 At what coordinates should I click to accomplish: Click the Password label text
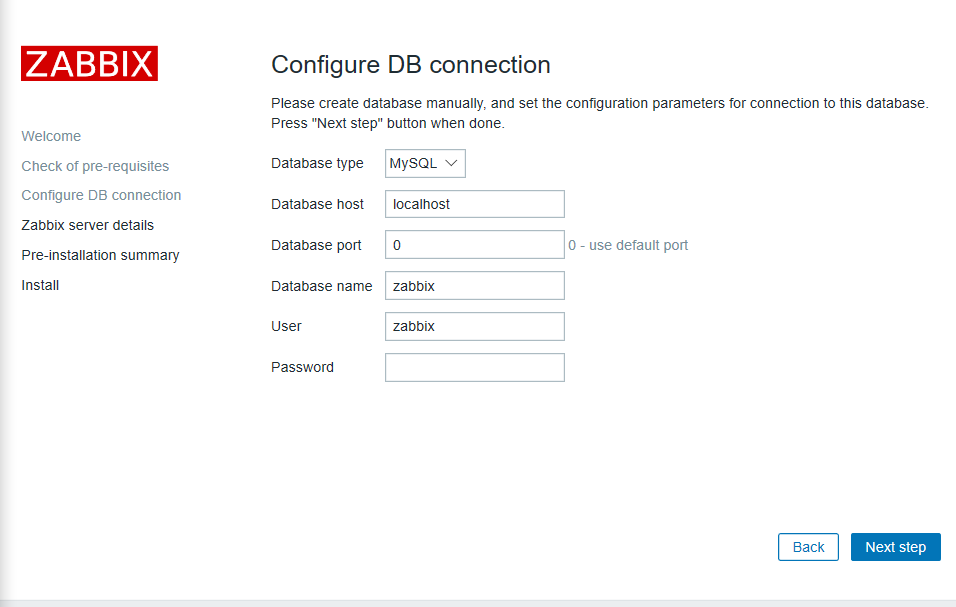pos(302,367)
